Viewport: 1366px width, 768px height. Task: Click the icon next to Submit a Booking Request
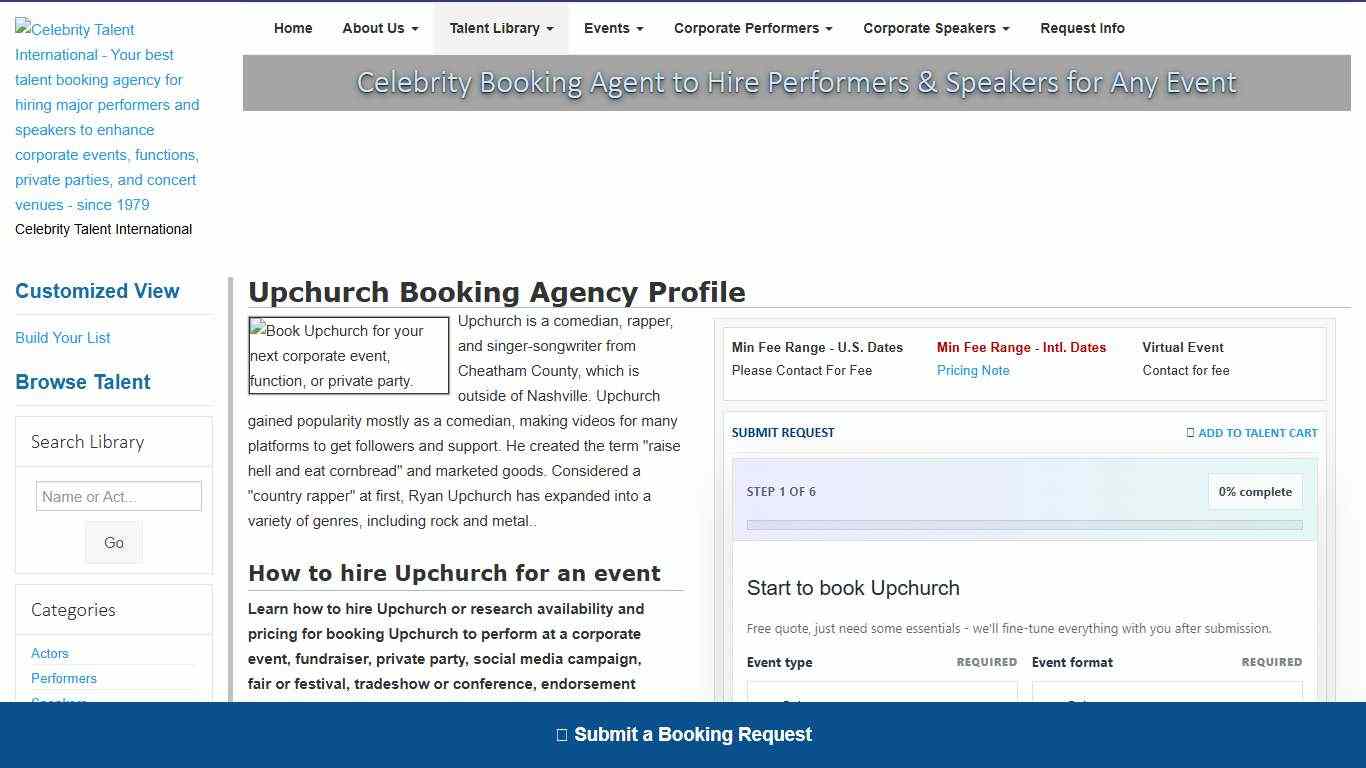coord(560,734)
